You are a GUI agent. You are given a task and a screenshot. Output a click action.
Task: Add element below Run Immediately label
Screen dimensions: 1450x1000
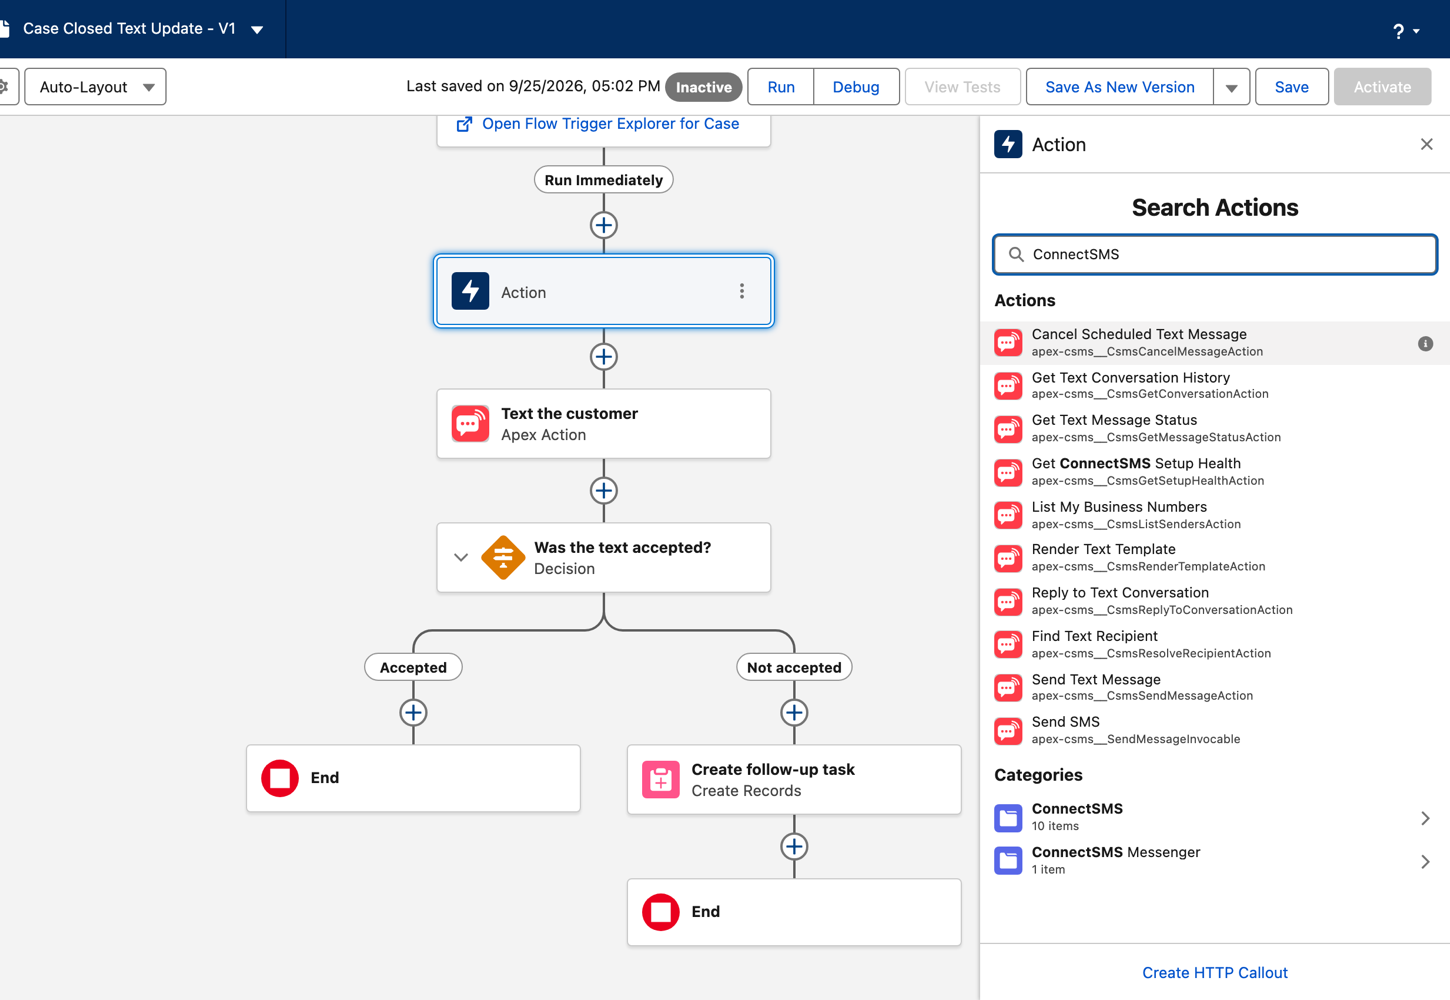tap(604, 225)
